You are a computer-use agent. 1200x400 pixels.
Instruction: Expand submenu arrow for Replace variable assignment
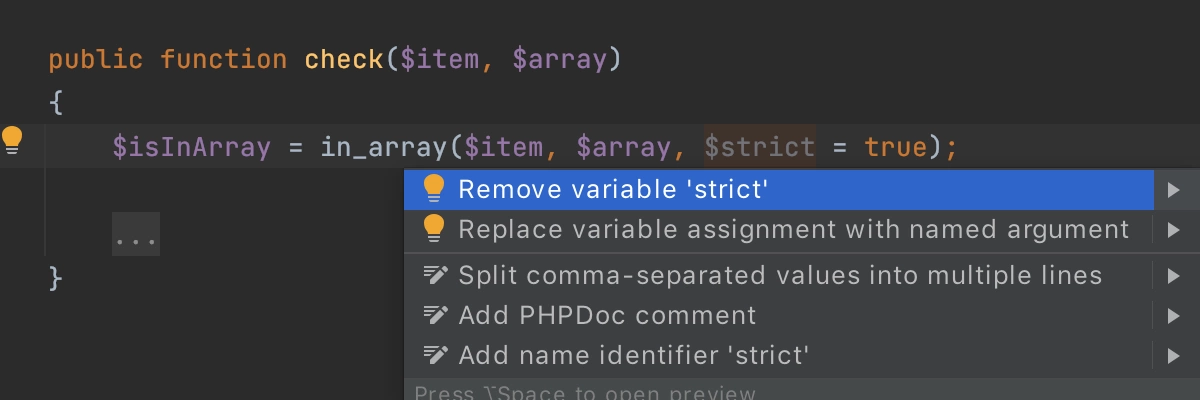click(1174, 230)
